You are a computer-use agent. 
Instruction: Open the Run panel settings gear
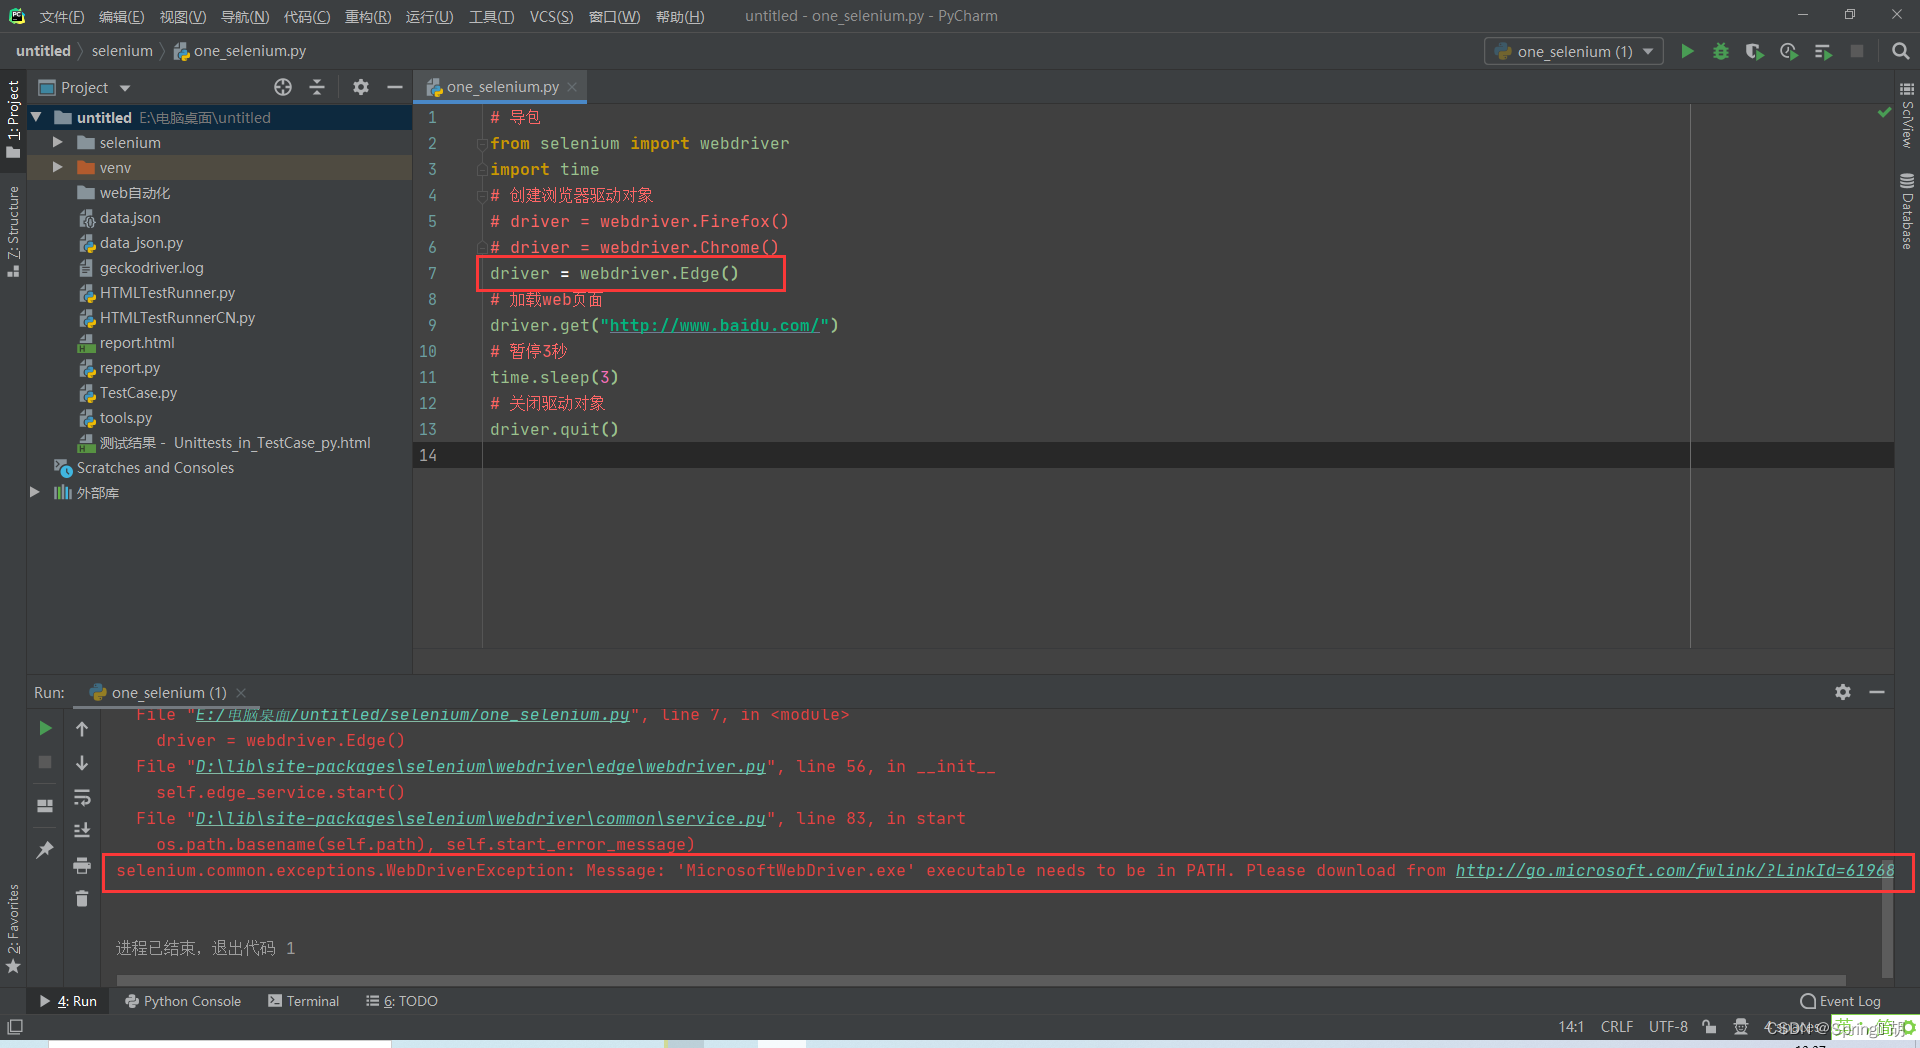click(x=1843, y=692)
